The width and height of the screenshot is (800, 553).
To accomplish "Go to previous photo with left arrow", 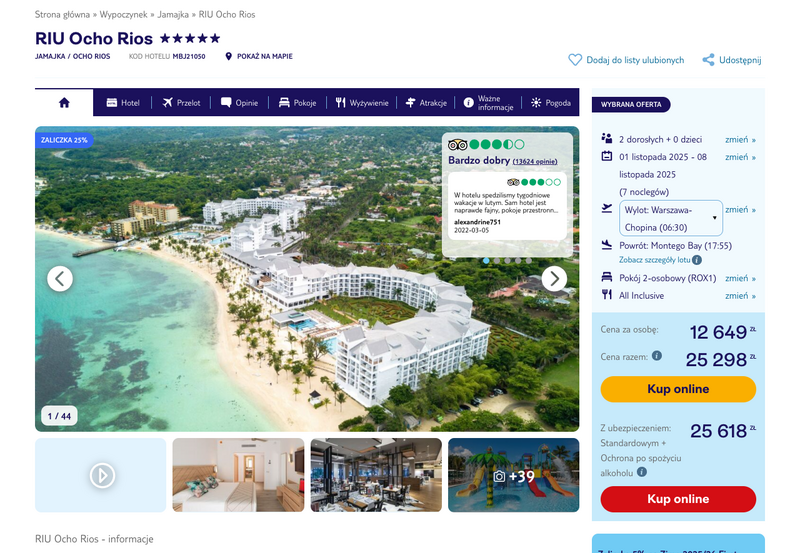I will [60, 279].
